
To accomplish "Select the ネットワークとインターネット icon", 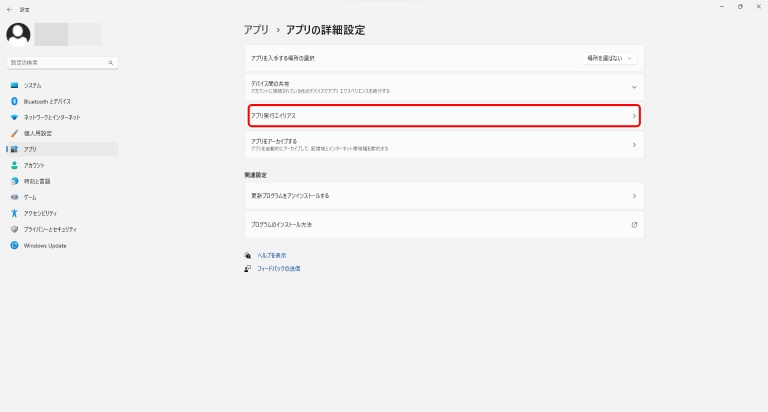I will click(14, 117).
